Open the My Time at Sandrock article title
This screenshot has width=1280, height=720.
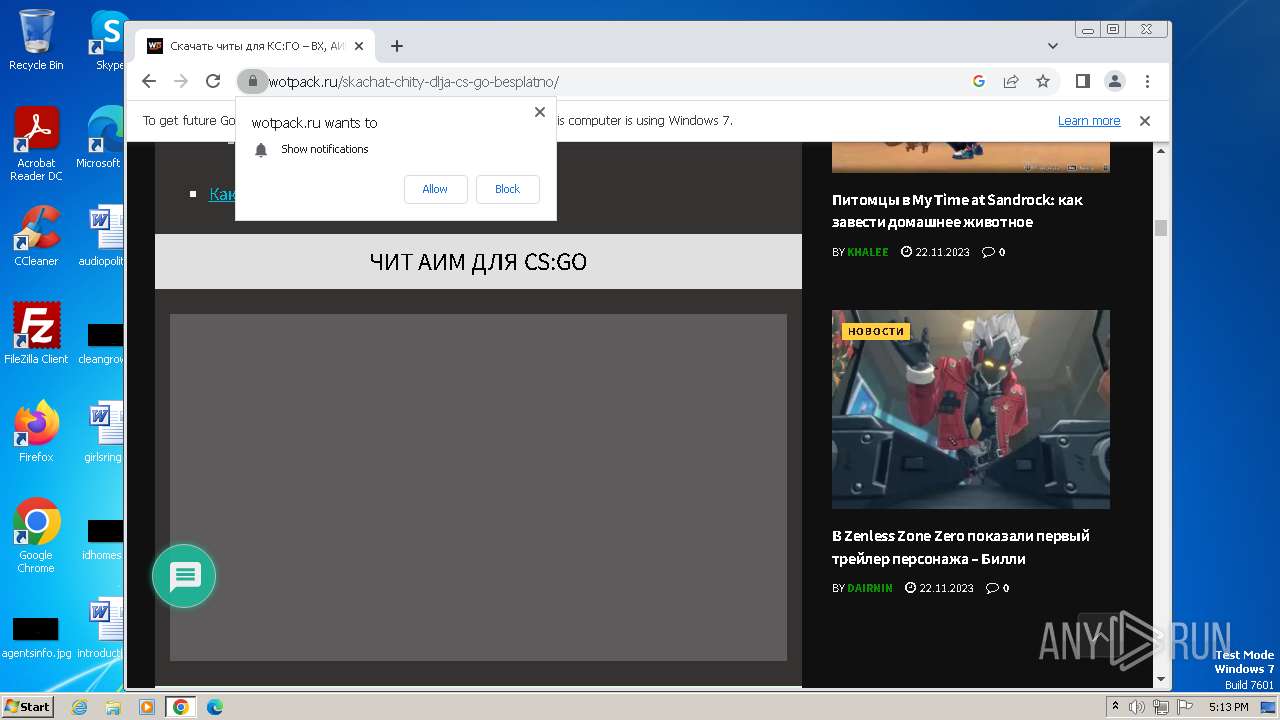(957, 211)
